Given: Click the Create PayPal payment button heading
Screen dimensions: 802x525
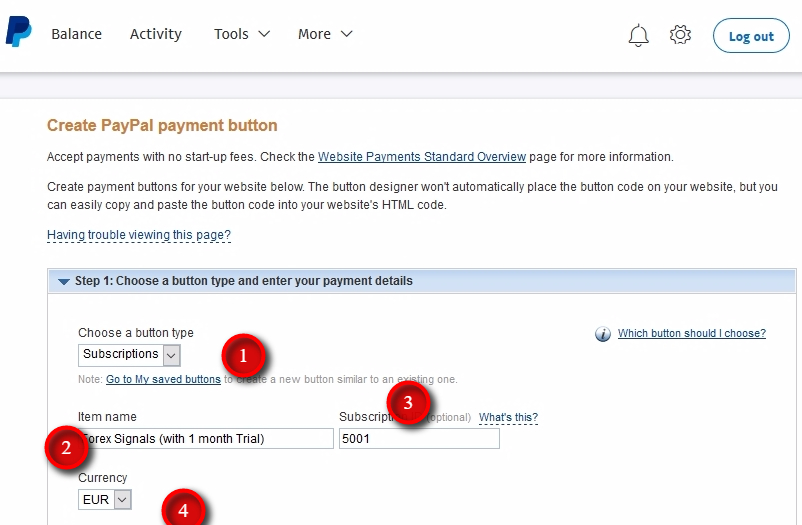Looking at the screenshot, I should (162, 125).
